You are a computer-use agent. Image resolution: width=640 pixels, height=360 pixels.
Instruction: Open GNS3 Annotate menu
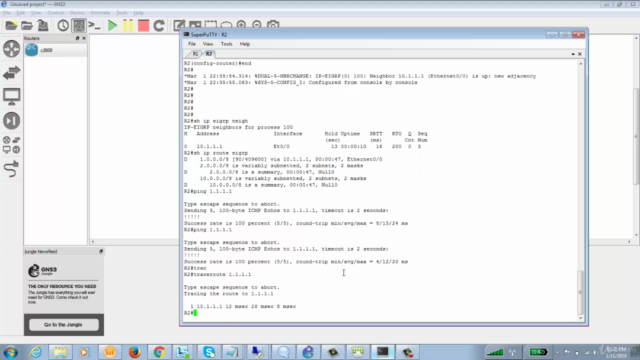[x=100, y=13]
